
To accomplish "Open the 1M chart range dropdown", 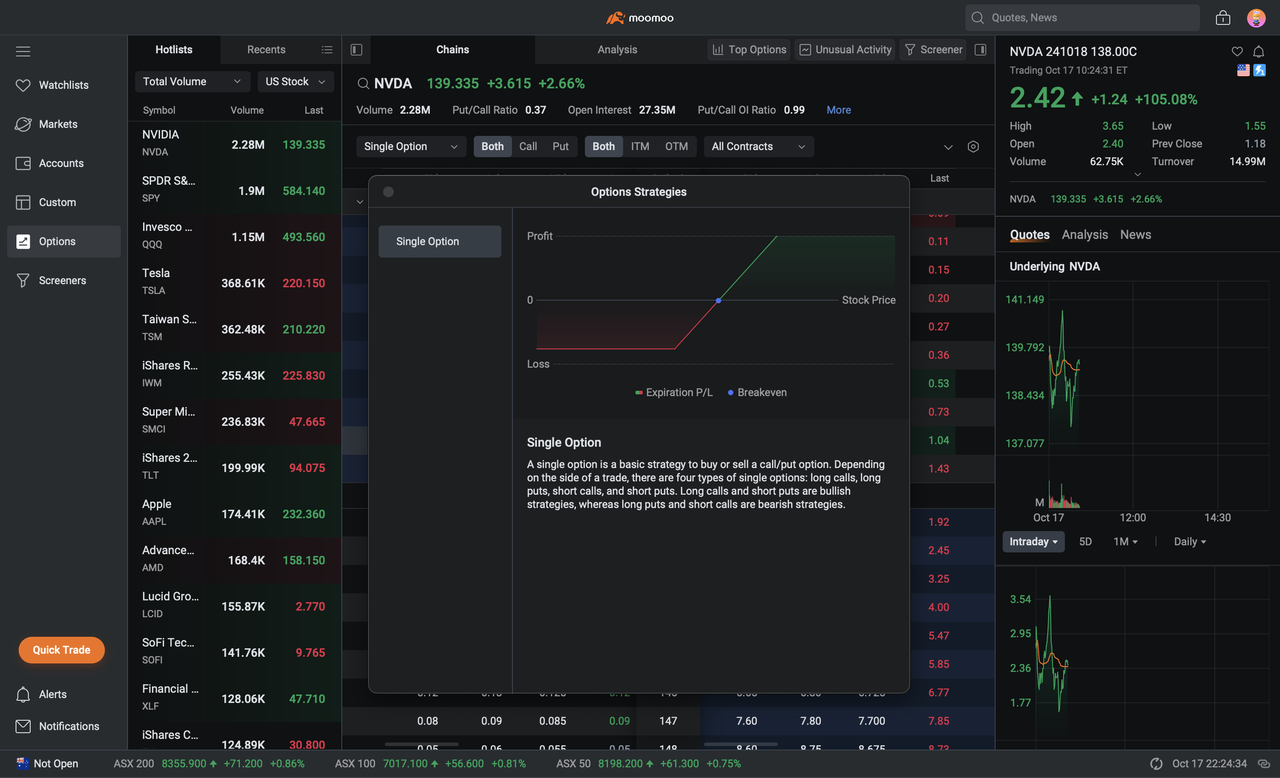I will click(1125, 542).
